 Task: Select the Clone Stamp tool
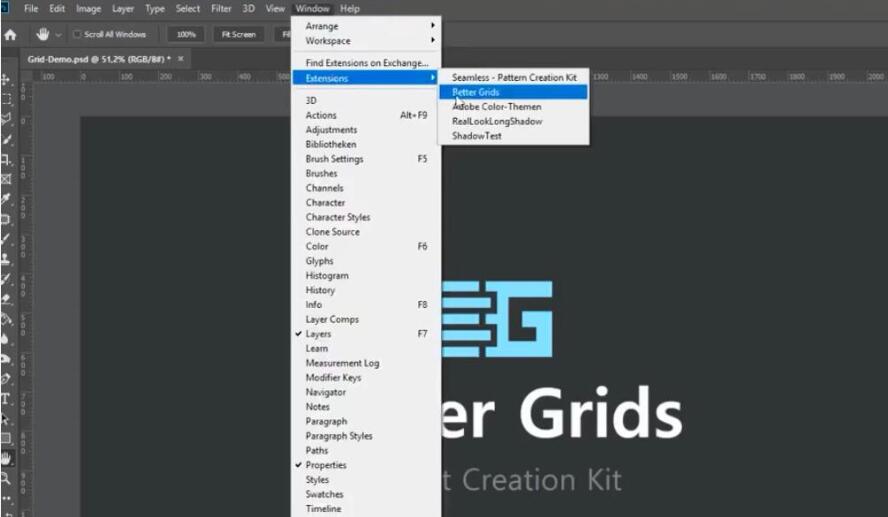pos(6,259)
